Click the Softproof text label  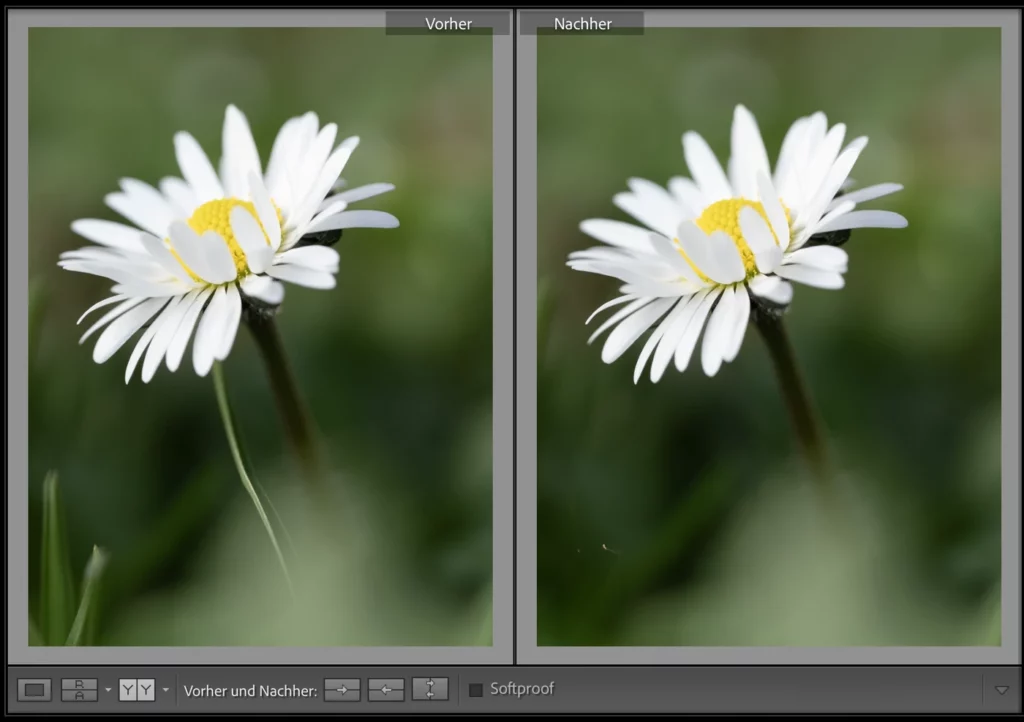[x=521, y=689]
